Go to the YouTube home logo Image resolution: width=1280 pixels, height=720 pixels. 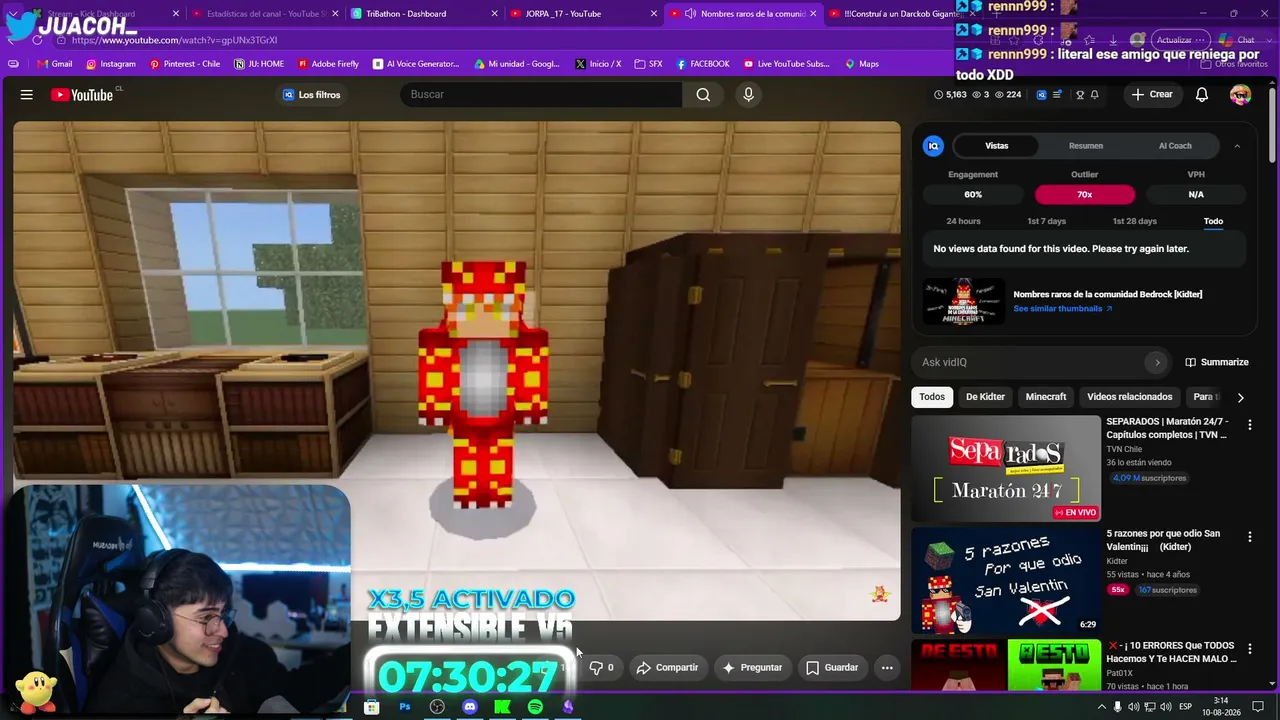click(82, 95)
